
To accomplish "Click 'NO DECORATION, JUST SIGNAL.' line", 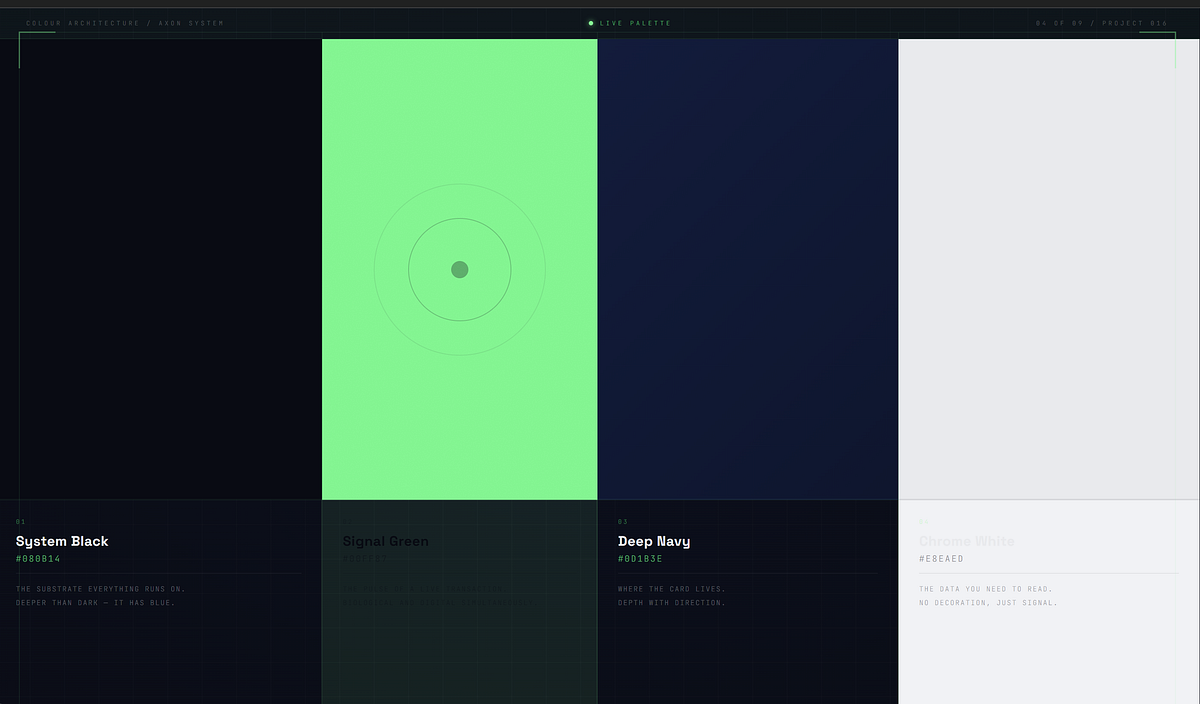I will (x=988, y=603).
